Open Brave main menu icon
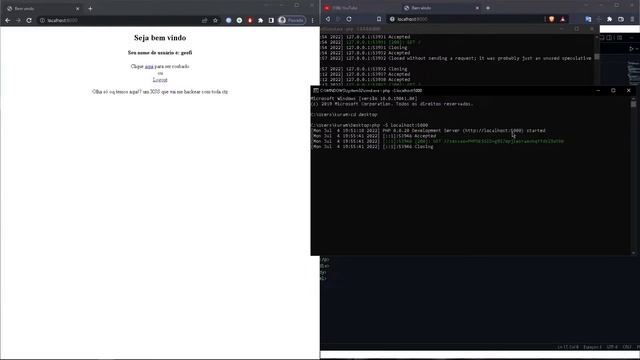This screenshot has width=640, height=360. tap(633, 19)
